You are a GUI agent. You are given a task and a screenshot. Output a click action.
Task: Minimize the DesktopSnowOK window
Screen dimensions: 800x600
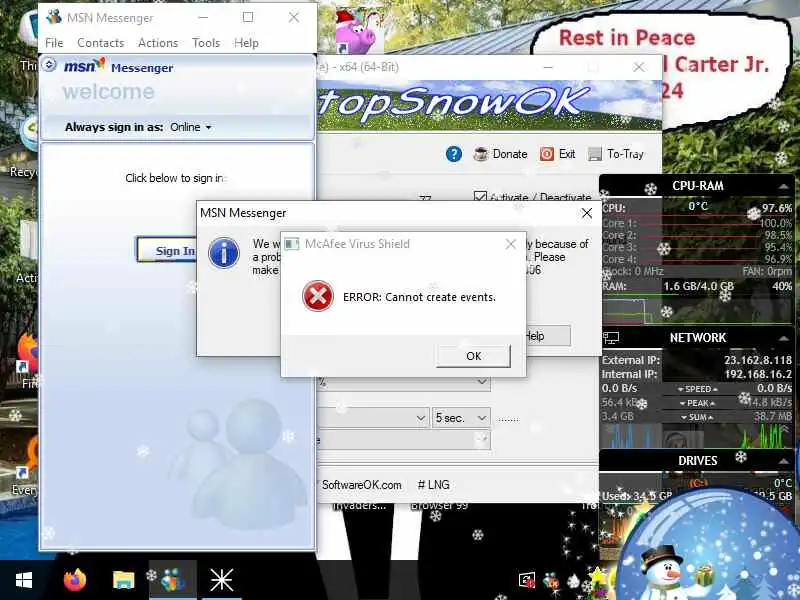(x=547, y=67)
